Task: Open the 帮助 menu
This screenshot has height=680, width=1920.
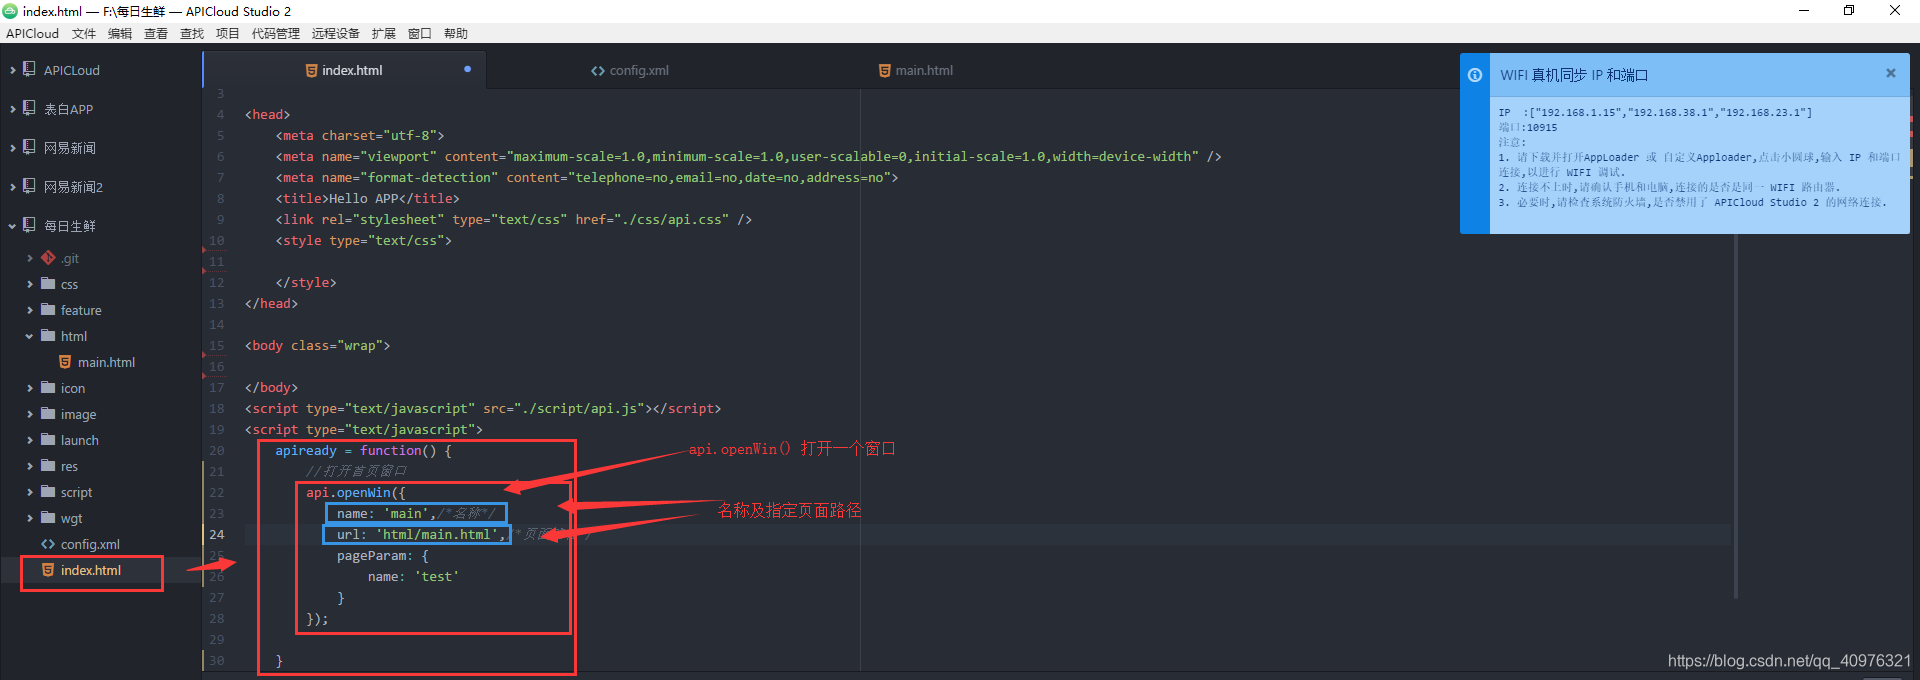Action: [456, 33]
